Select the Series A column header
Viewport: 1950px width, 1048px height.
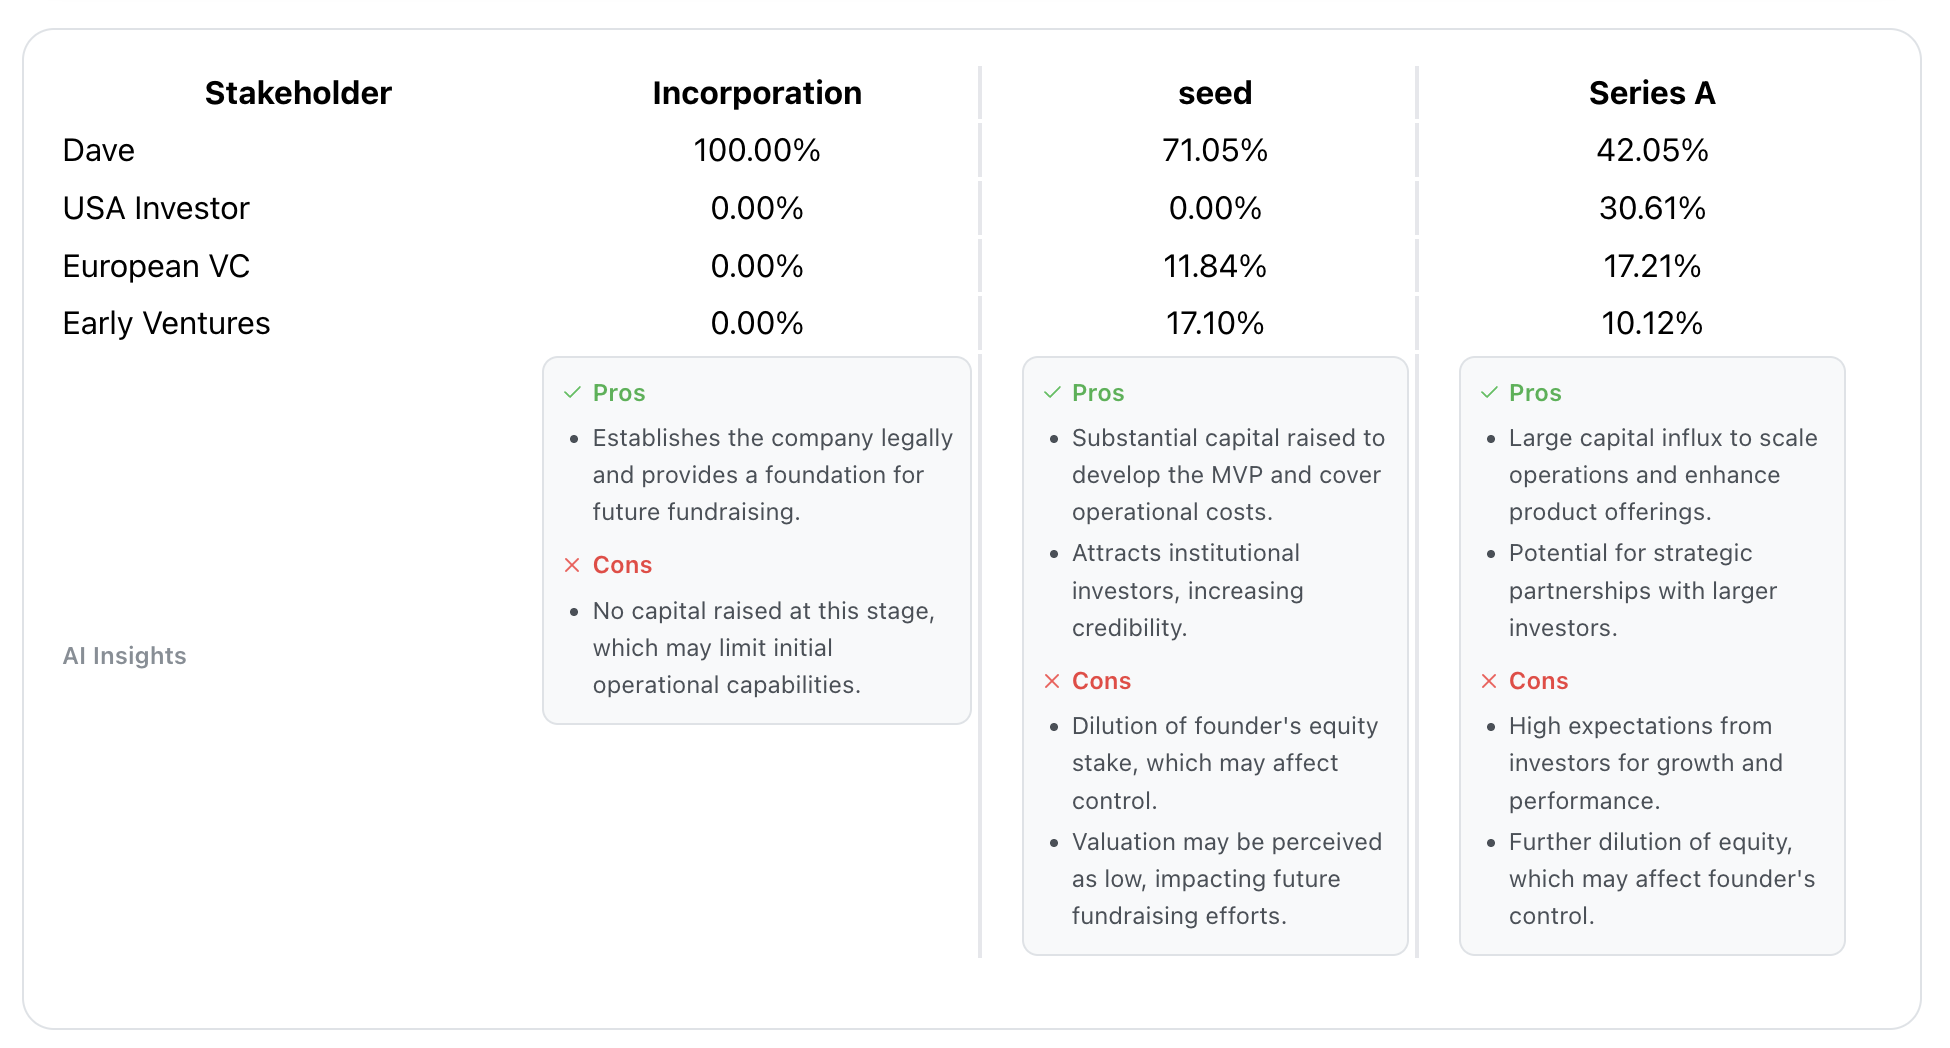(1651, 93)
